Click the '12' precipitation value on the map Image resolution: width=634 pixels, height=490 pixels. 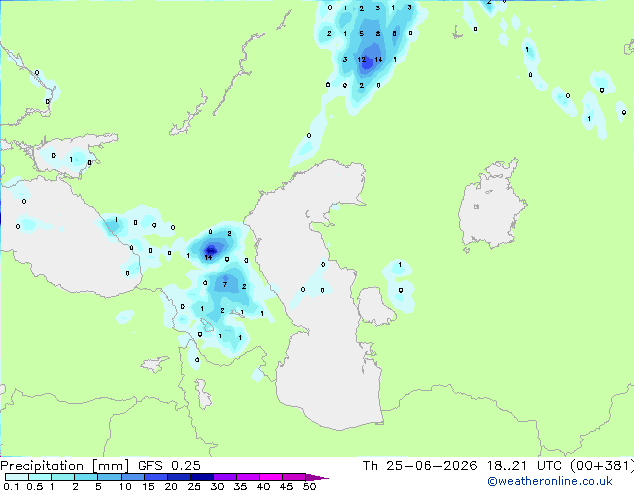pyautogui.click(x=361, y=60)
